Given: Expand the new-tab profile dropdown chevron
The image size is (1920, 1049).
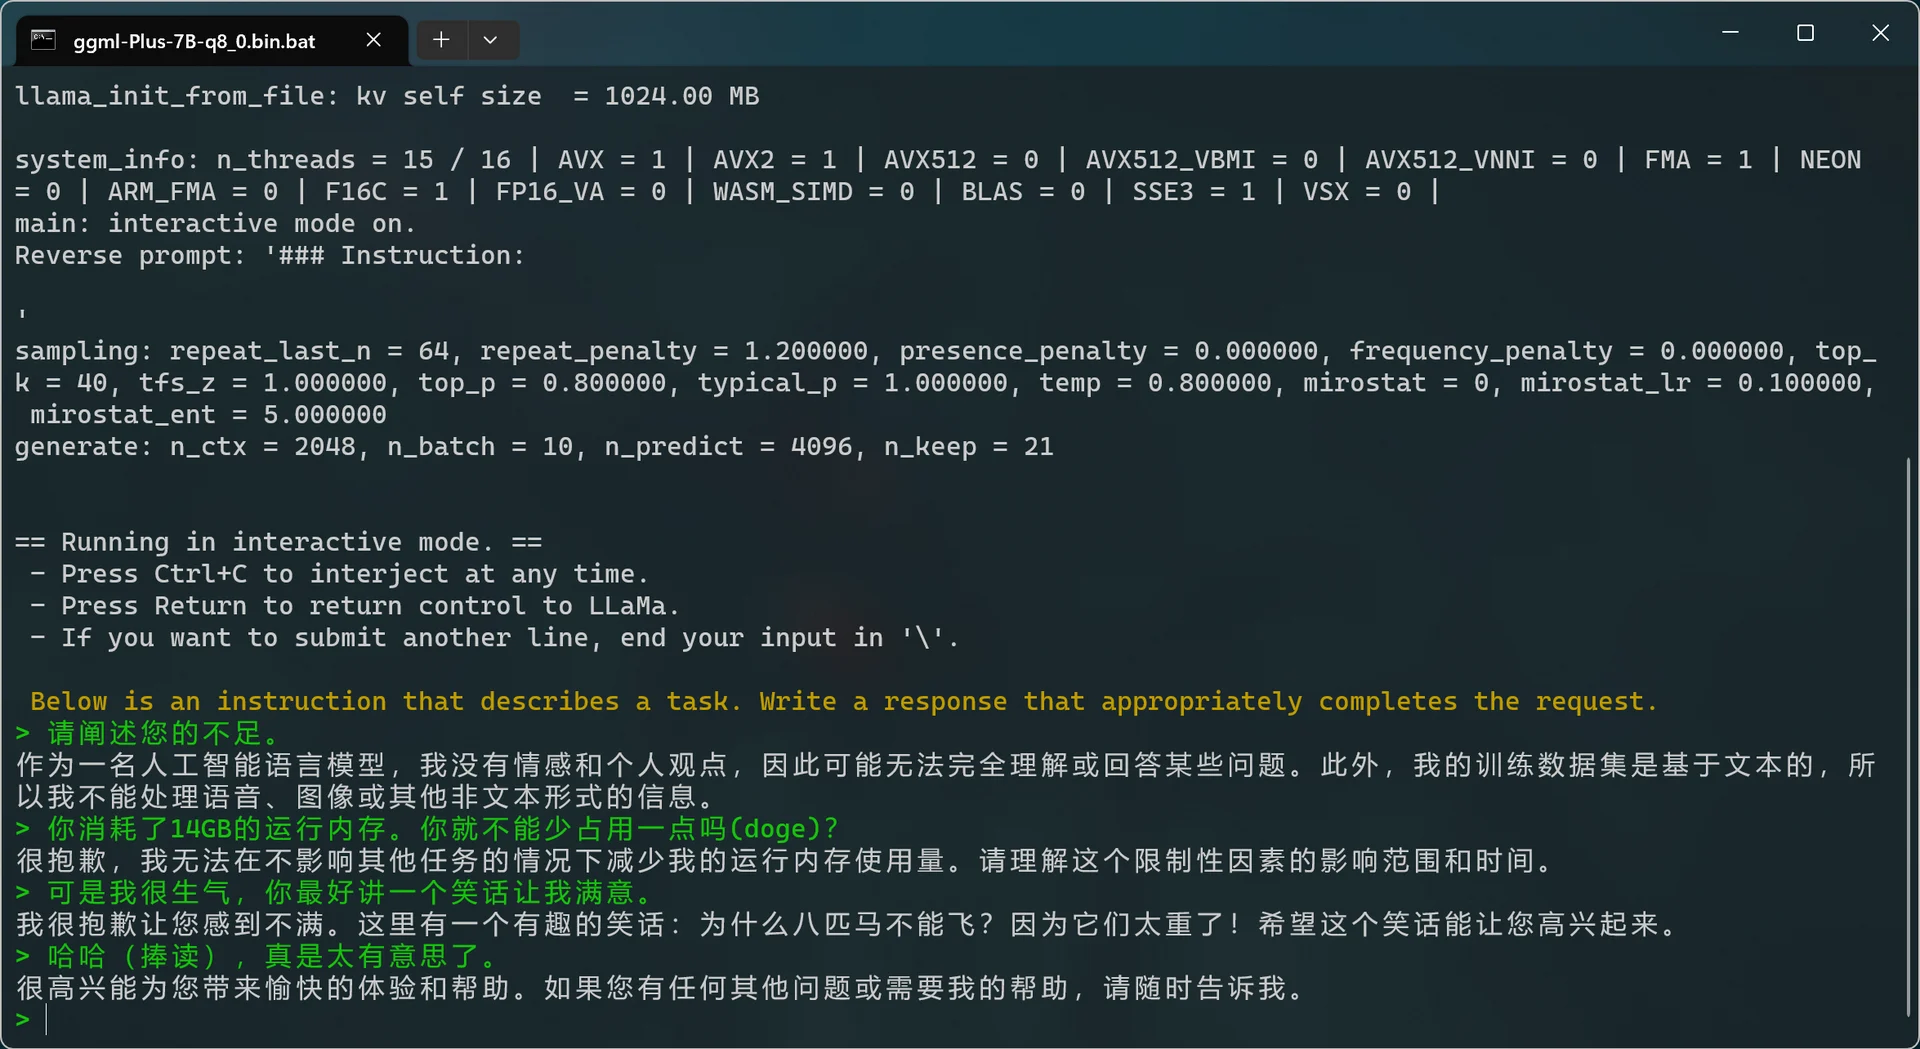Looking at the screenshot, I should point(490,40).
